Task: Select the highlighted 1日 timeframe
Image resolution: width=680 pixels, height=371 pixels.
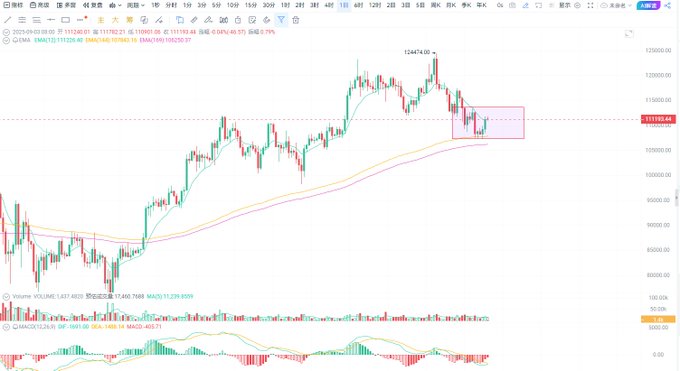Action: pos(344,5)
